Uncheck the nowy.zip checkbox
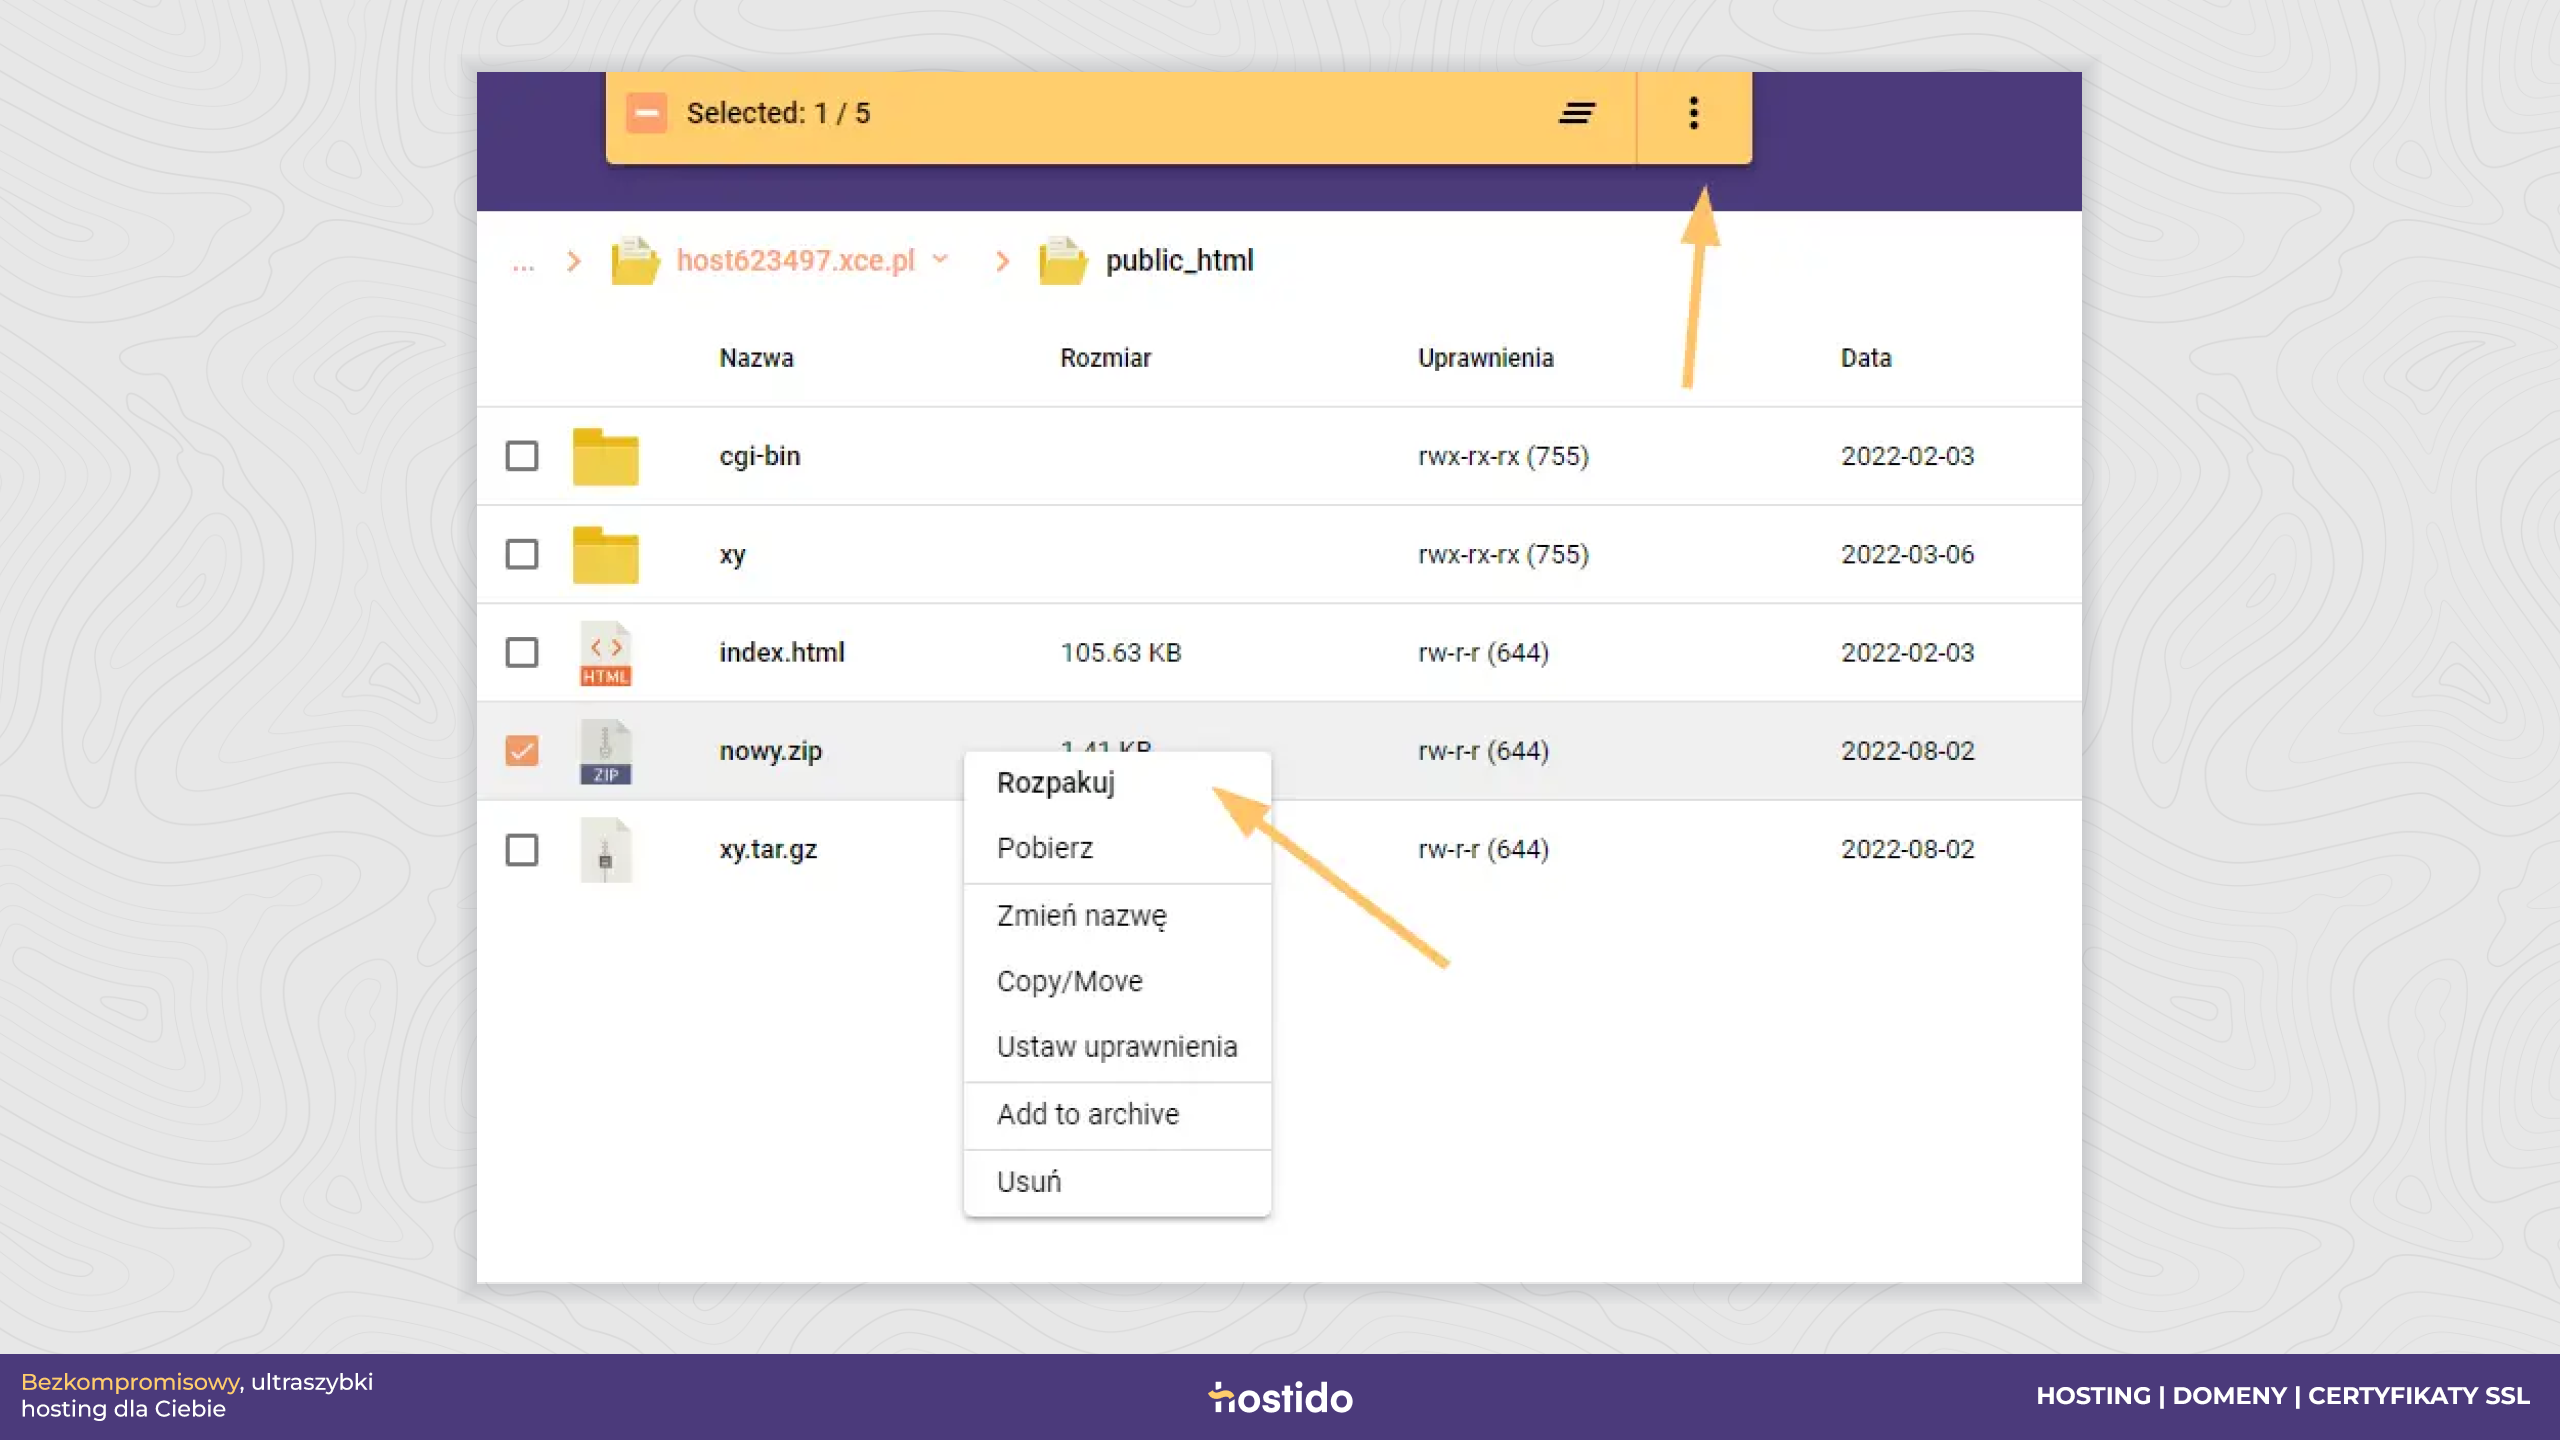The width and height of the screenshot is (2560, 1440). click(521, 751)
